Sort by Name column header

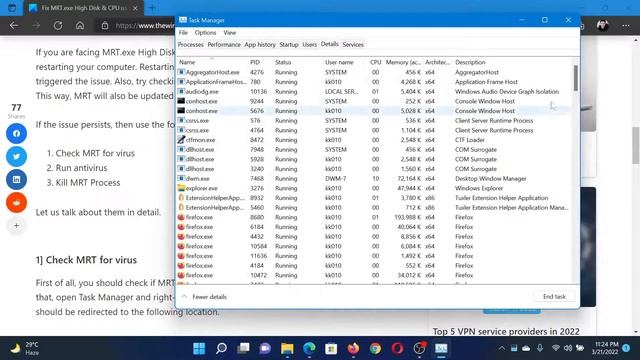coord(212,62)
